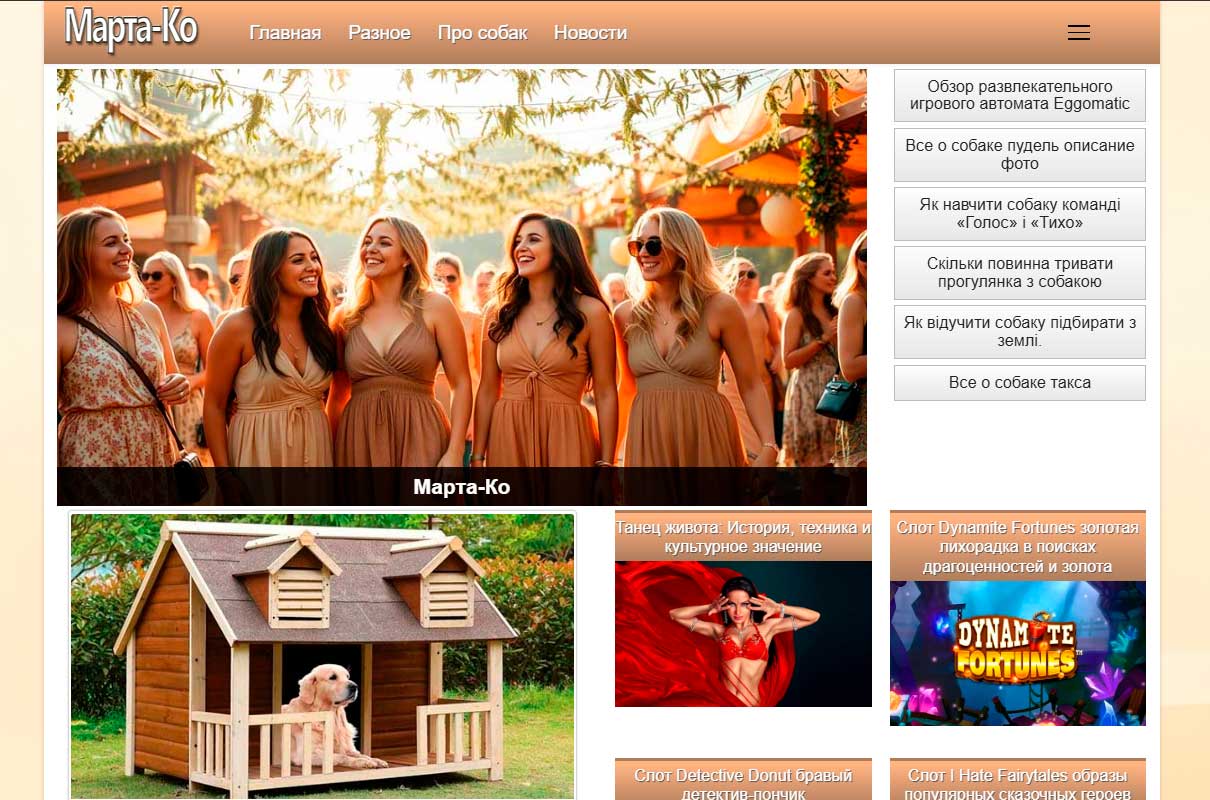Open the «Танец живота» article title
Viewport: 1210px width, 800px height.
[743, 537]
